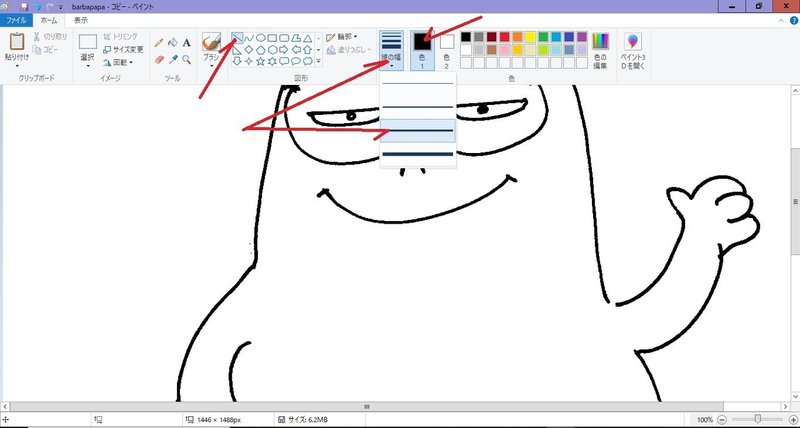Select the Oval shape
This screenshot has height=428, width=800.
coord(261,38)
